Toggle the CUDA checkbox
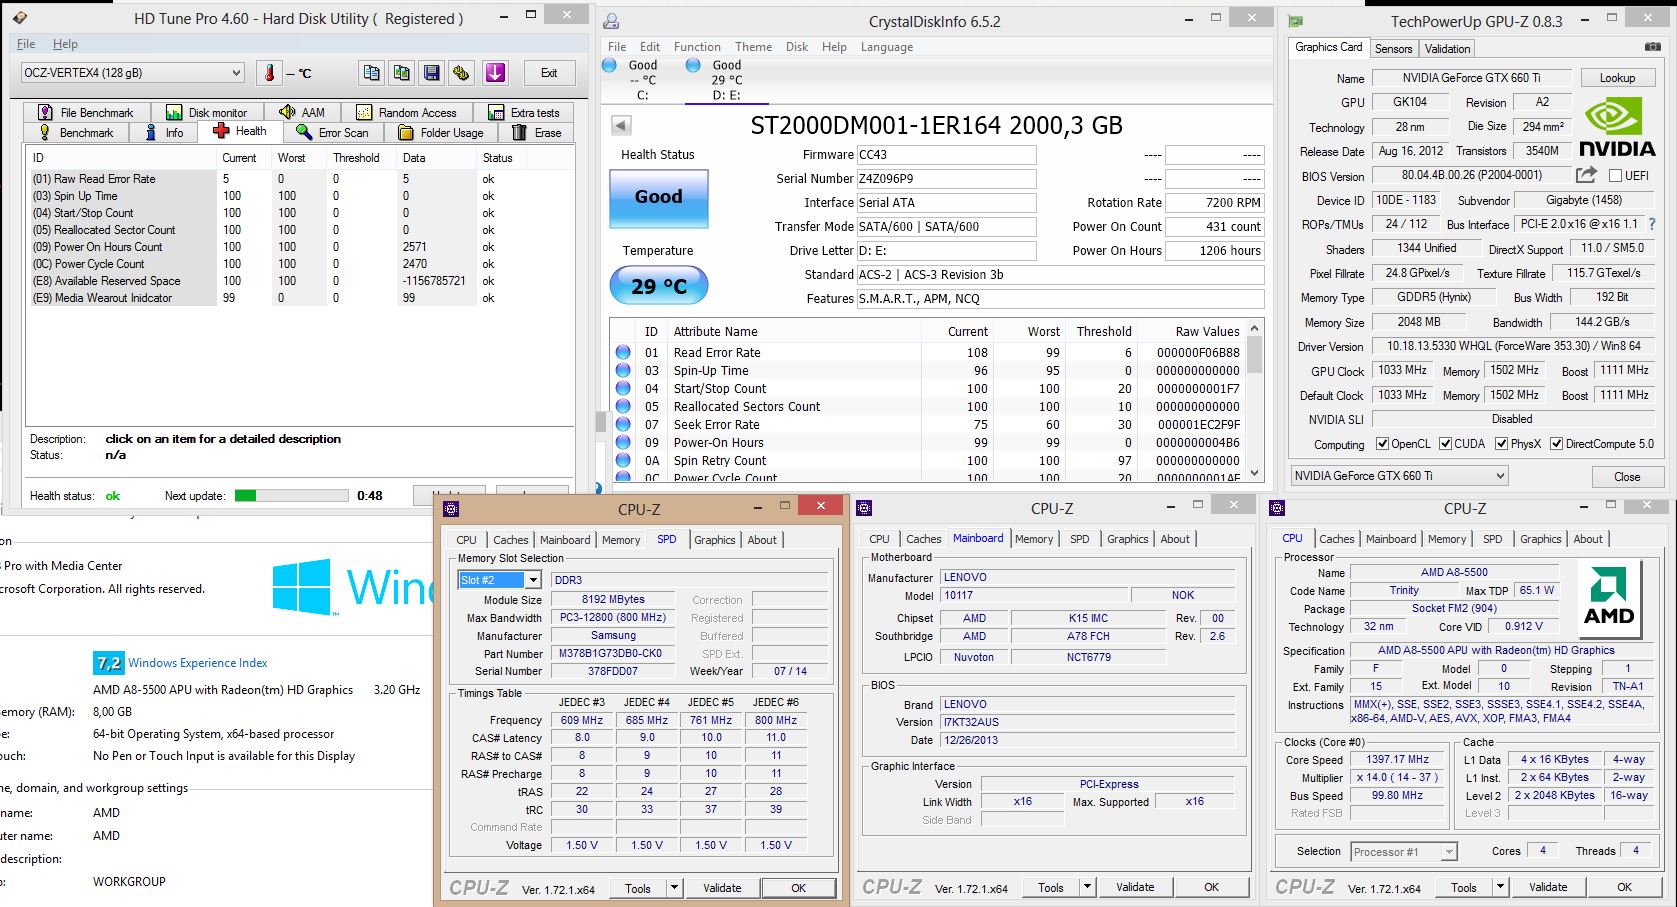 coord(1445,444)
